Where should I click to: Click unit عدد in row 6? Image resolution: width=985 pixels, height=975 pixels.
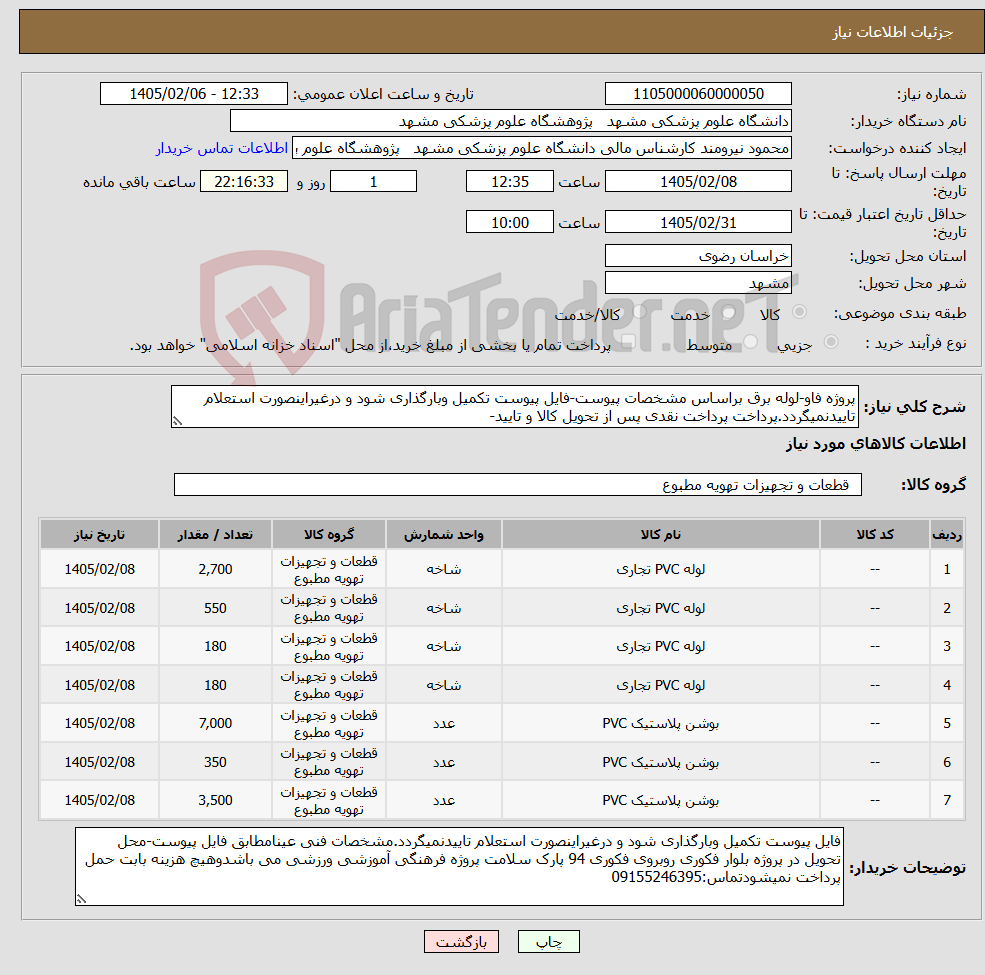pos(444,762)
